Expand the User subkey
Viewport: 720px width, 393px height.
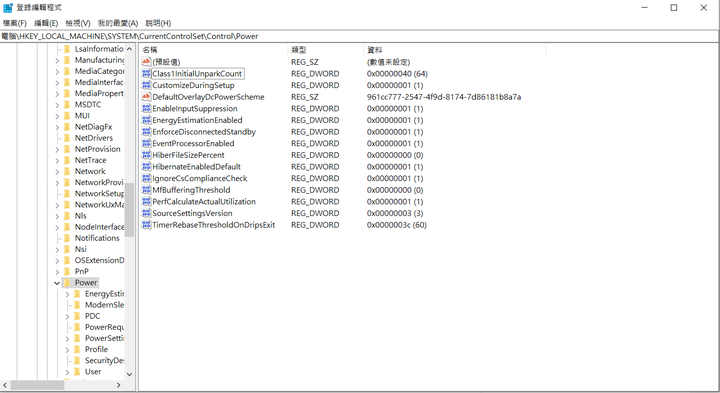pyautogui.click(x=67, y=372)
